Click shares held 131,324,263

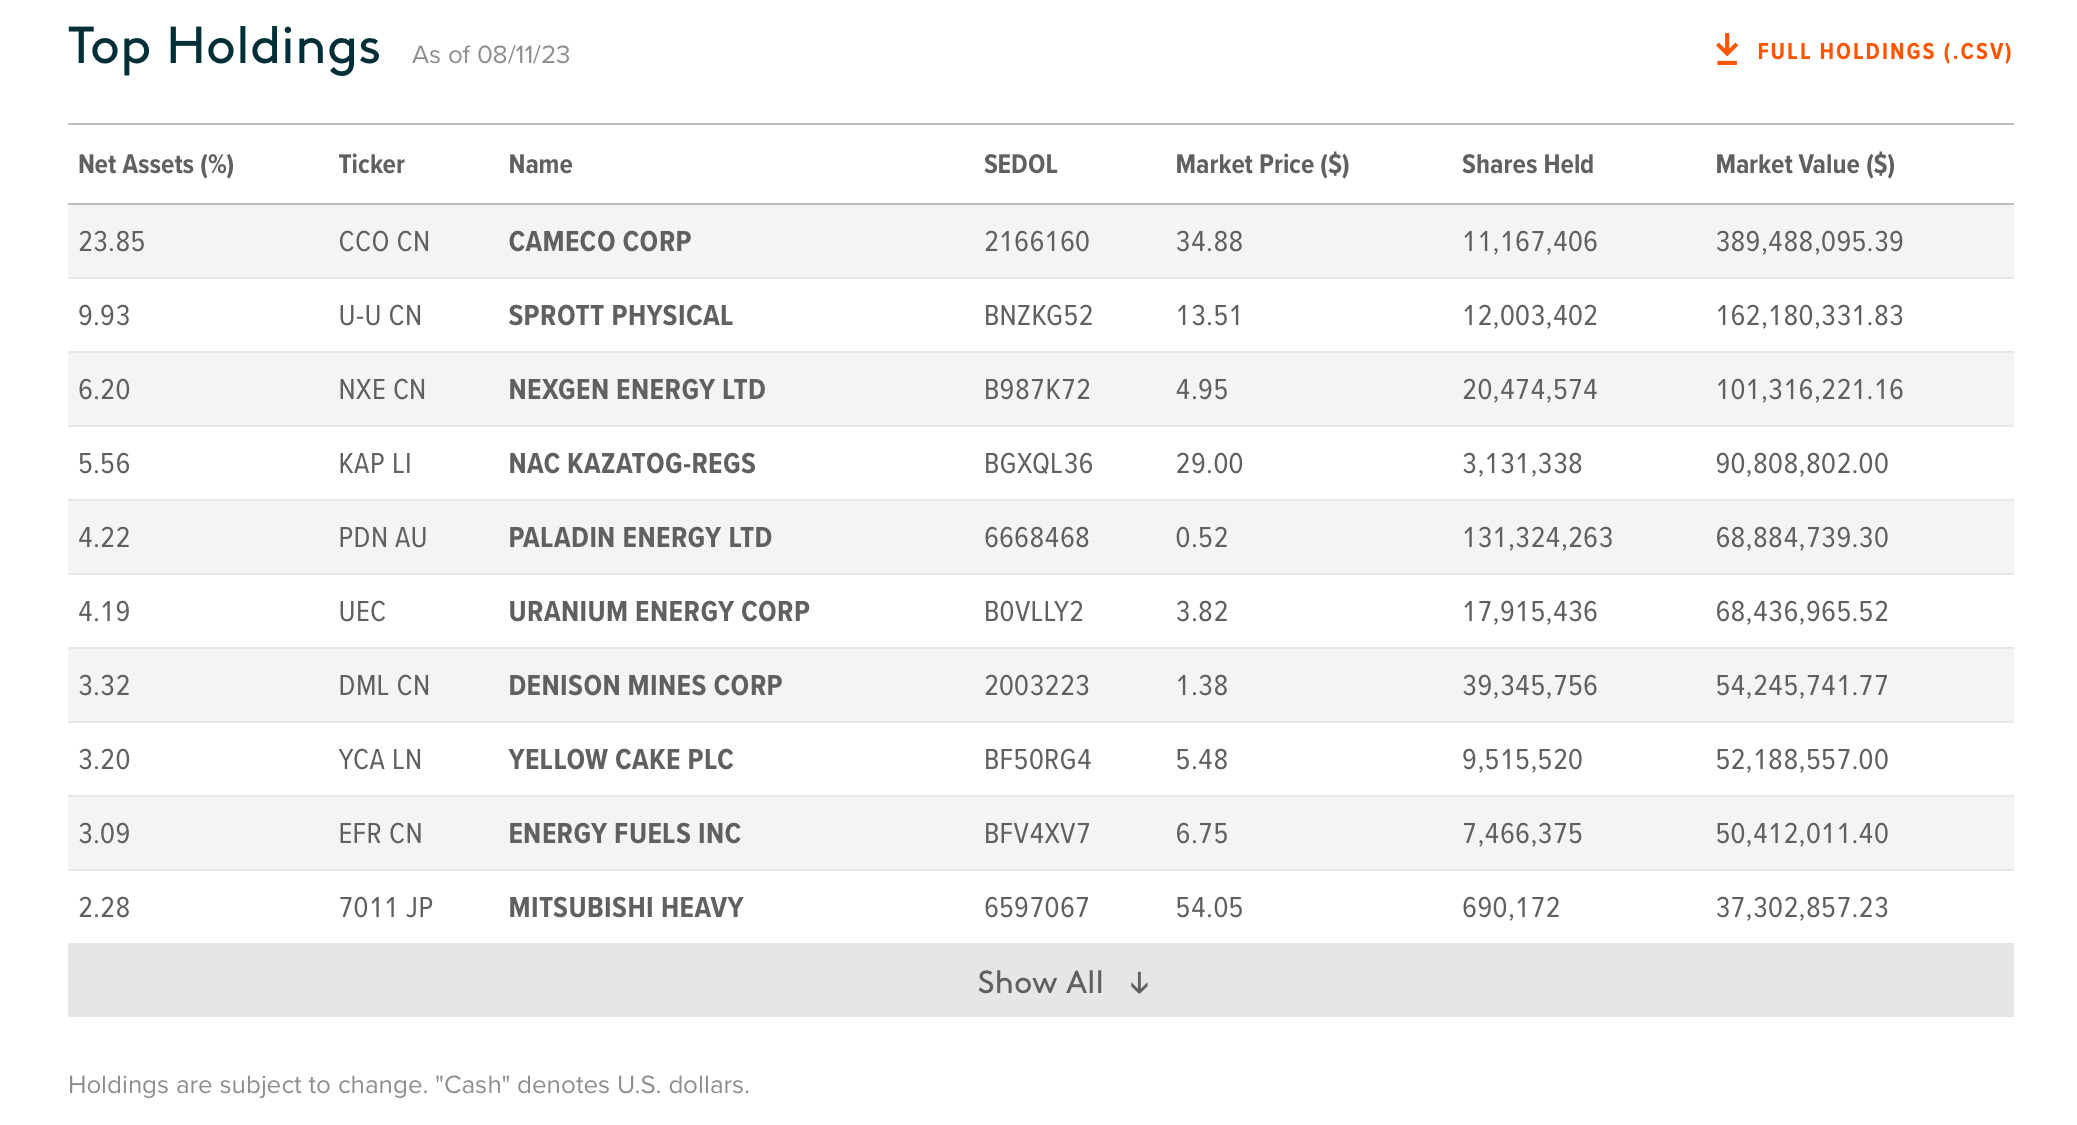[x=1537, y=538]
